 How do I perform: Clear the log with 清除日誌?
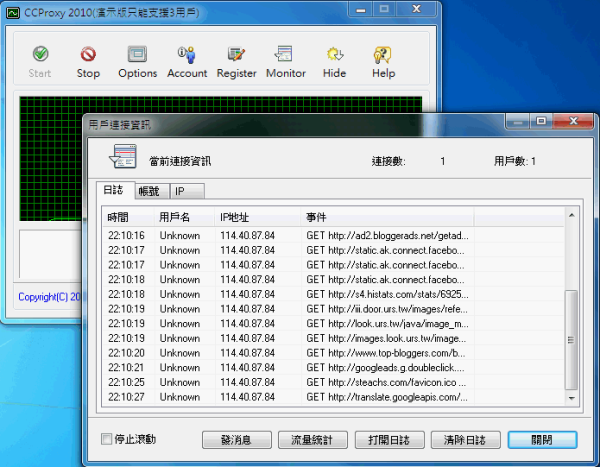tap(465, 440)
